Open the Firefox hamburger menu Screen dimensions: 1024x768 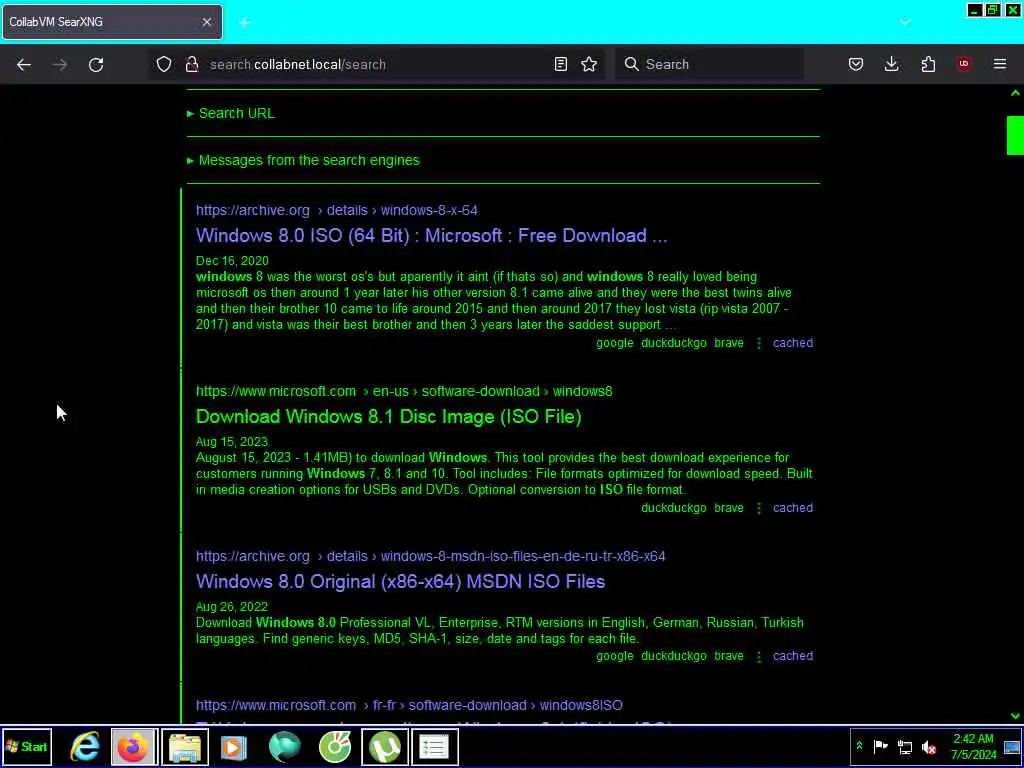pyautogui.click(x=1000, y=64)
